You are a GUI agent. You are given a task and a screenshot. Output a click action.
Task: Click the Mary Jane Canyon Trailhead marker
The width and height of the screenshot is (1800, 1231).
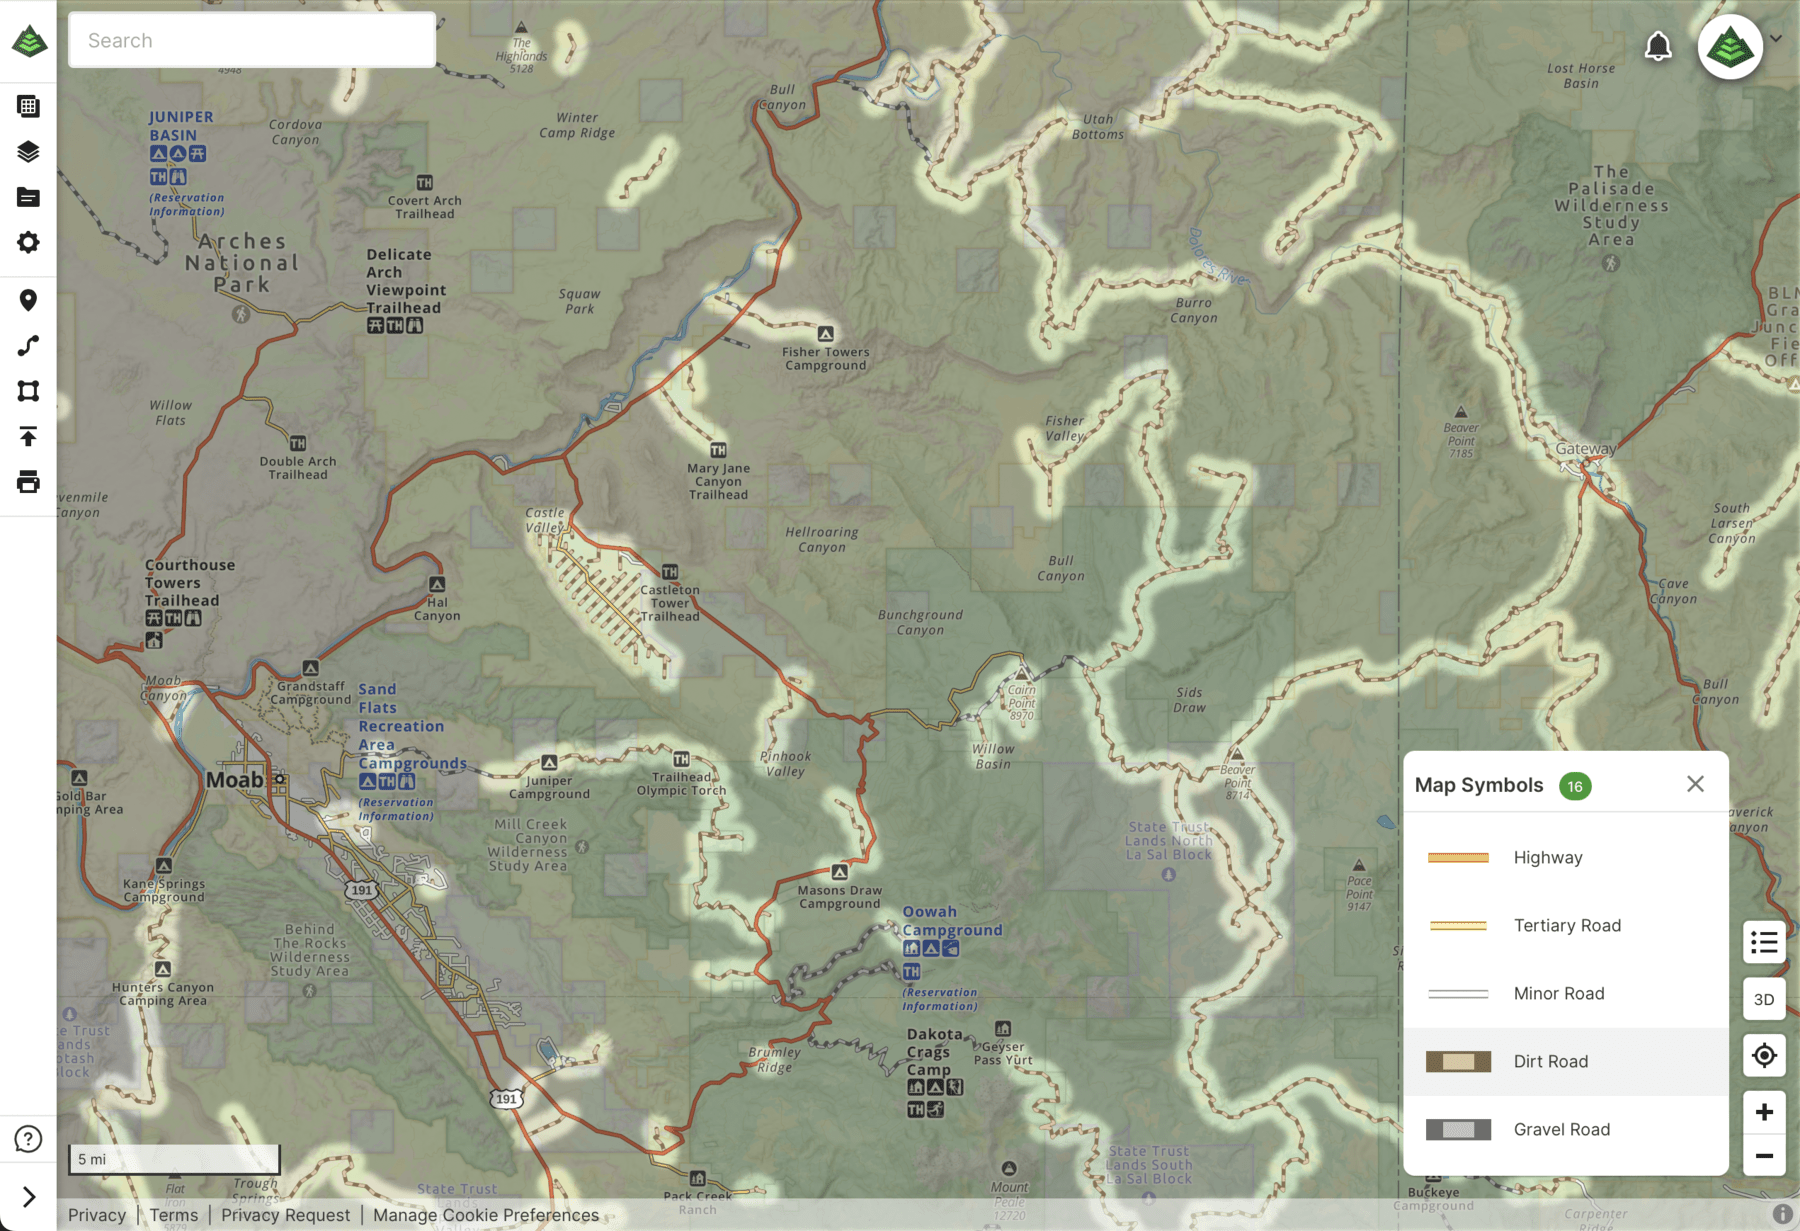click(718, 450)
